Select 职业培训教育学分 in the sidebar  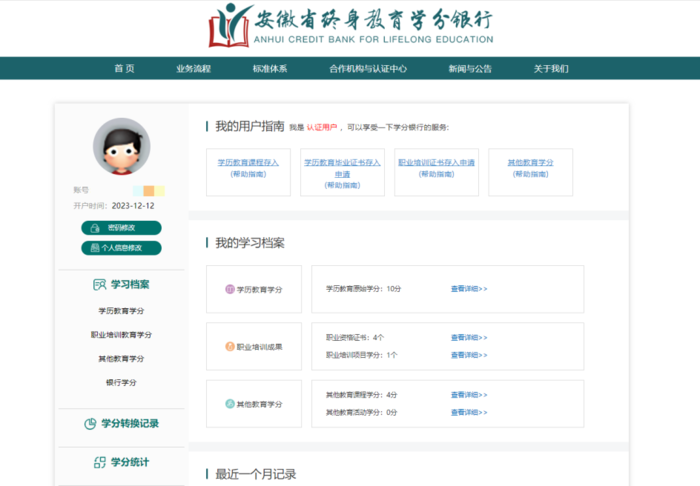coord(121,335)
